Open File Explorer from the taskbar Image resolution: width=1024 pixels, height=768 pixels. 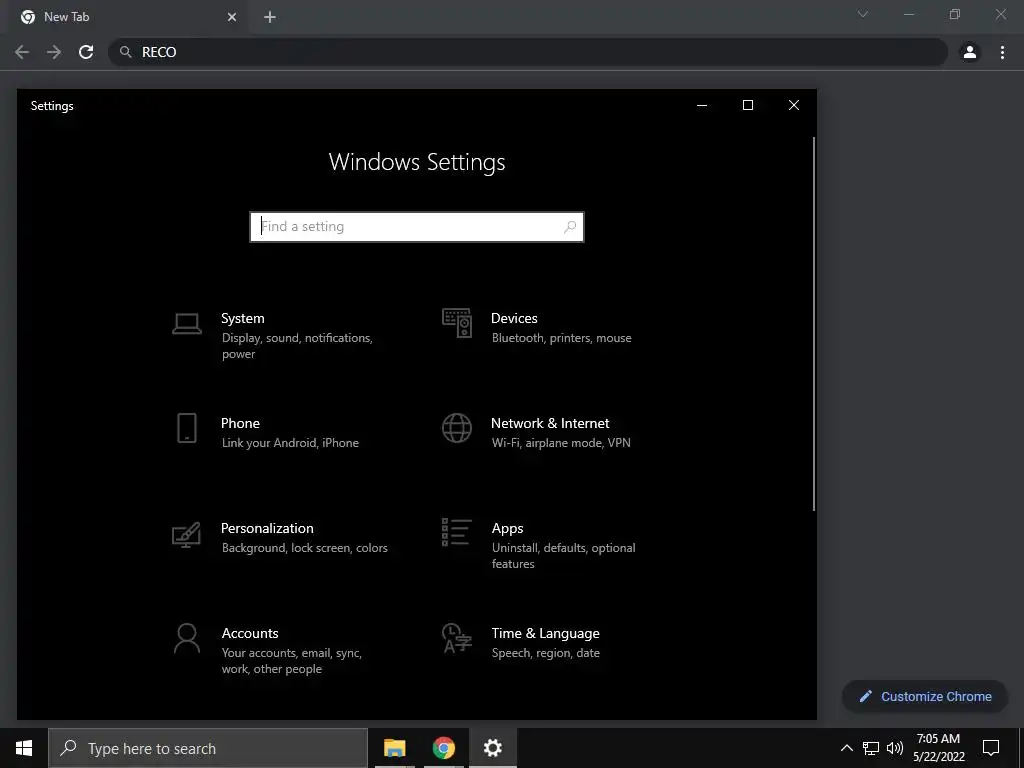[x=394, y=748]
